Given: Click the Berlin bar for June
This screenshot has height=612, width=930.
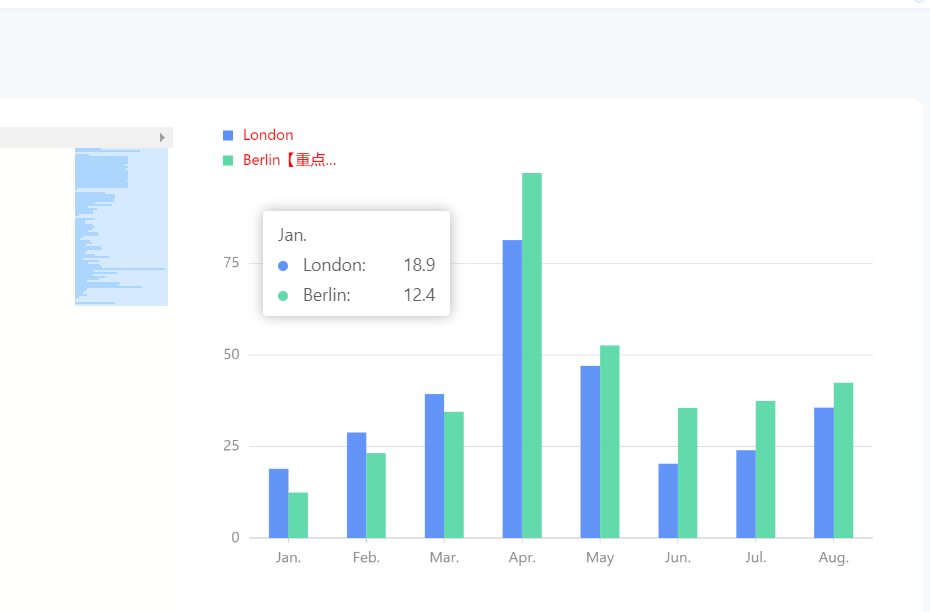Looking at the screenshot, I should [x=687, y=473].
